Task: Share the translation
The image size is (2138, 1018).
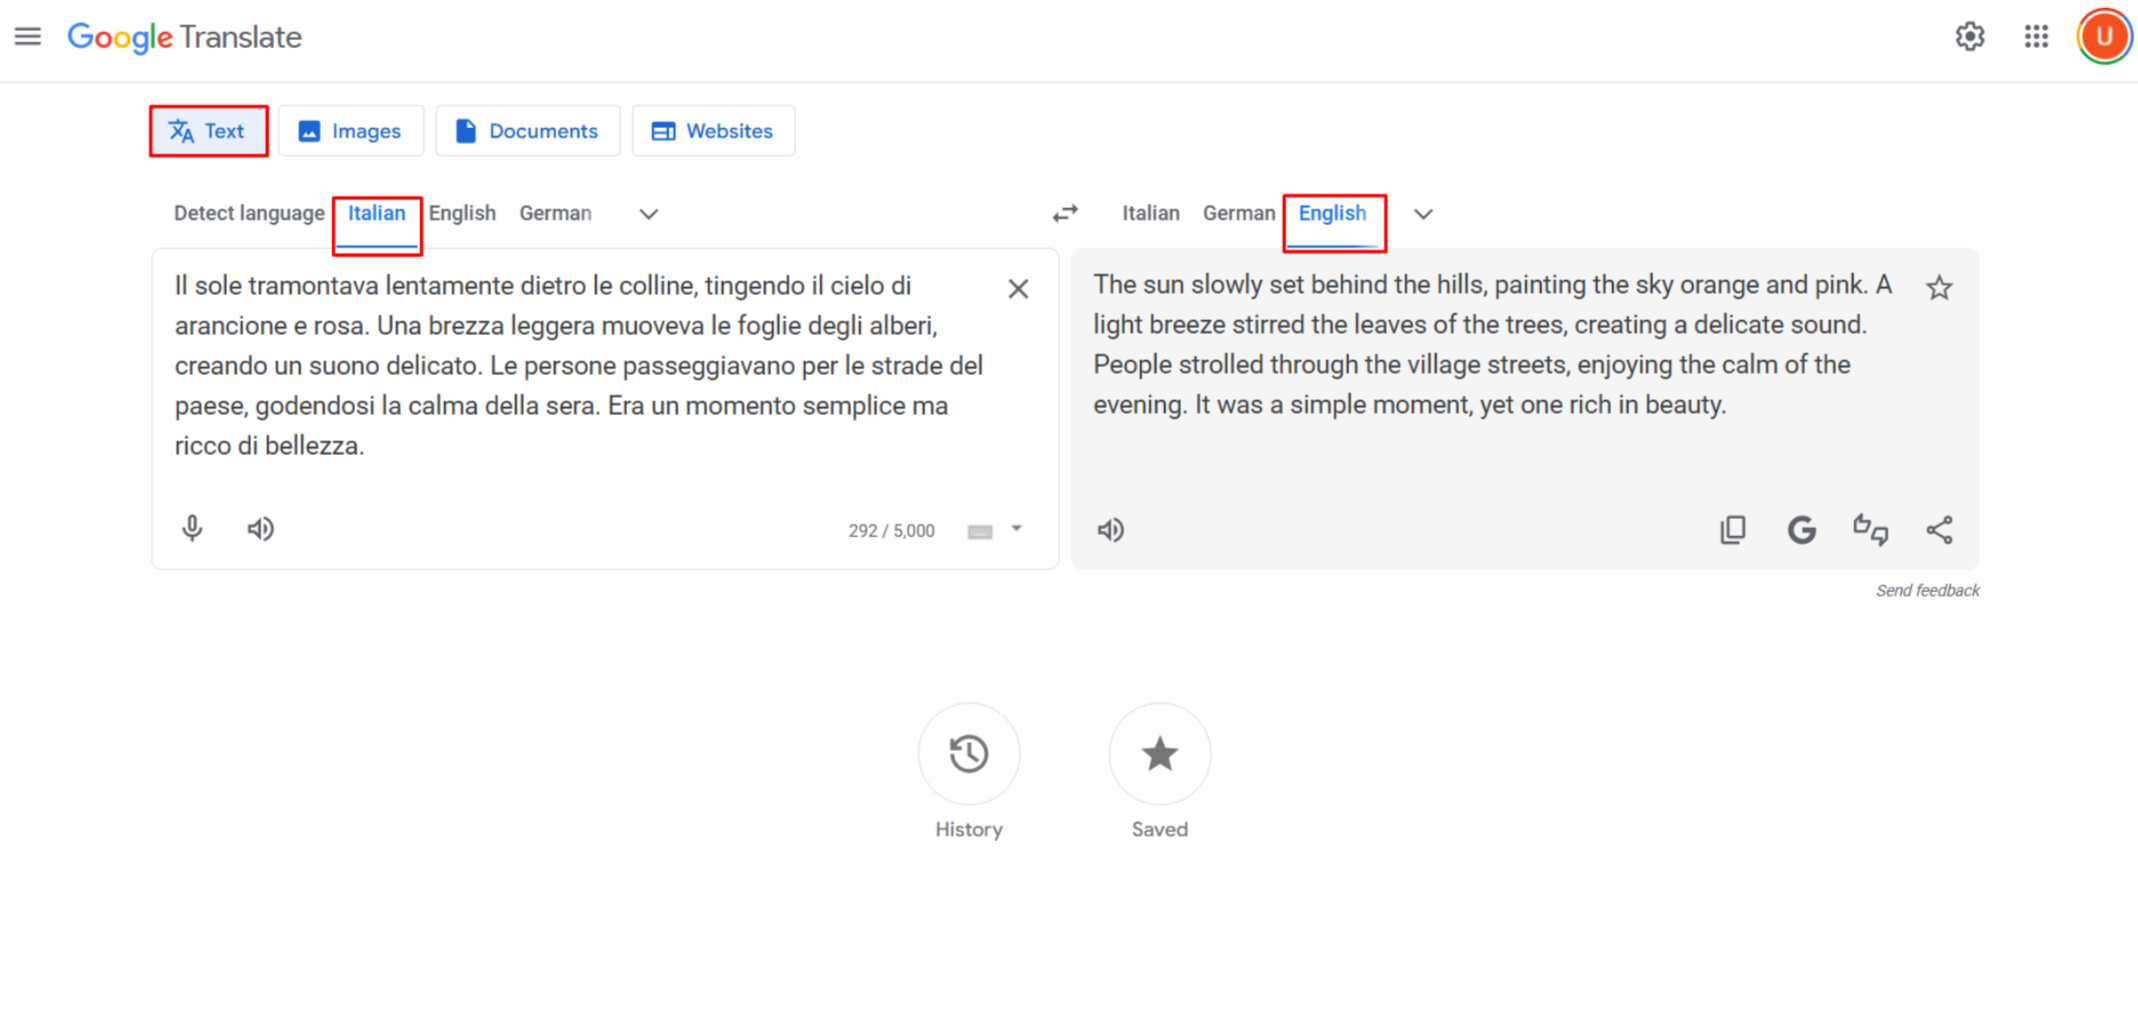Action: point(1939,530)
